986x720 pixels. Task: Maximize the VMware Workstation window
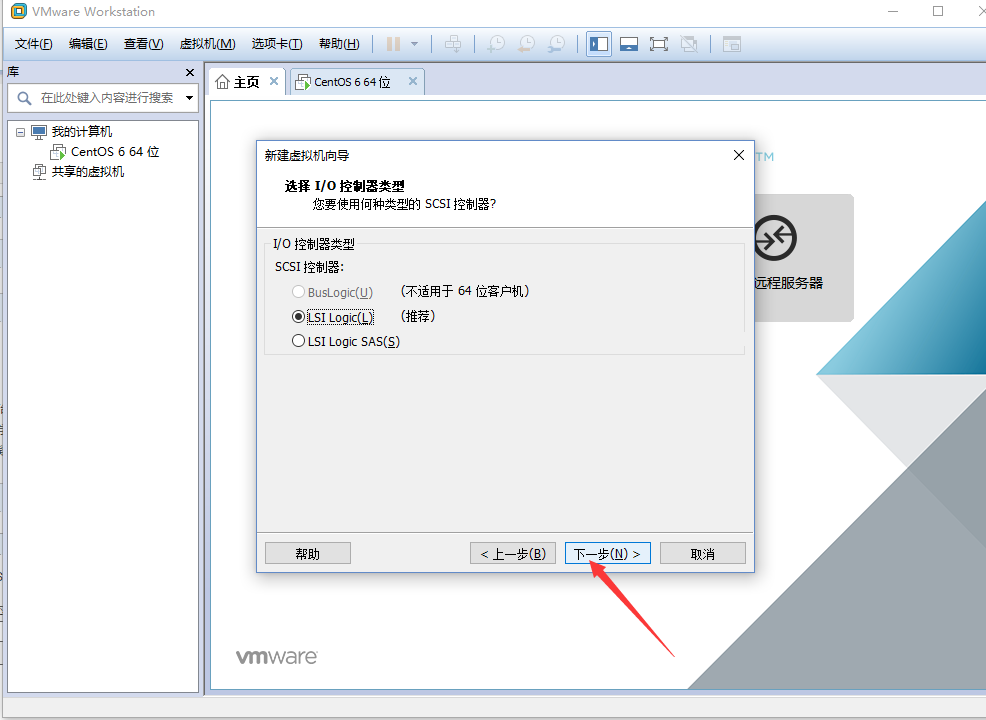click(x=938, y=11)
